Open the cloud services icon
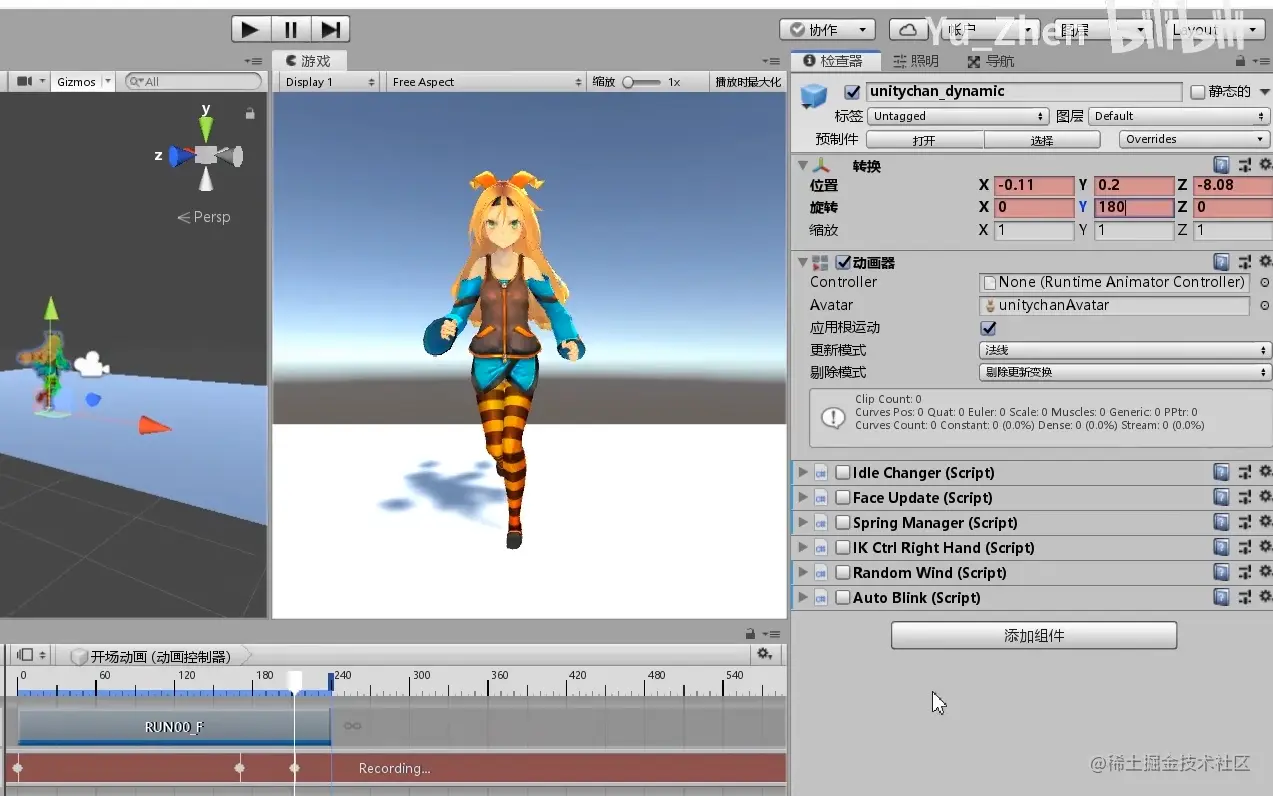 (908, 30)
